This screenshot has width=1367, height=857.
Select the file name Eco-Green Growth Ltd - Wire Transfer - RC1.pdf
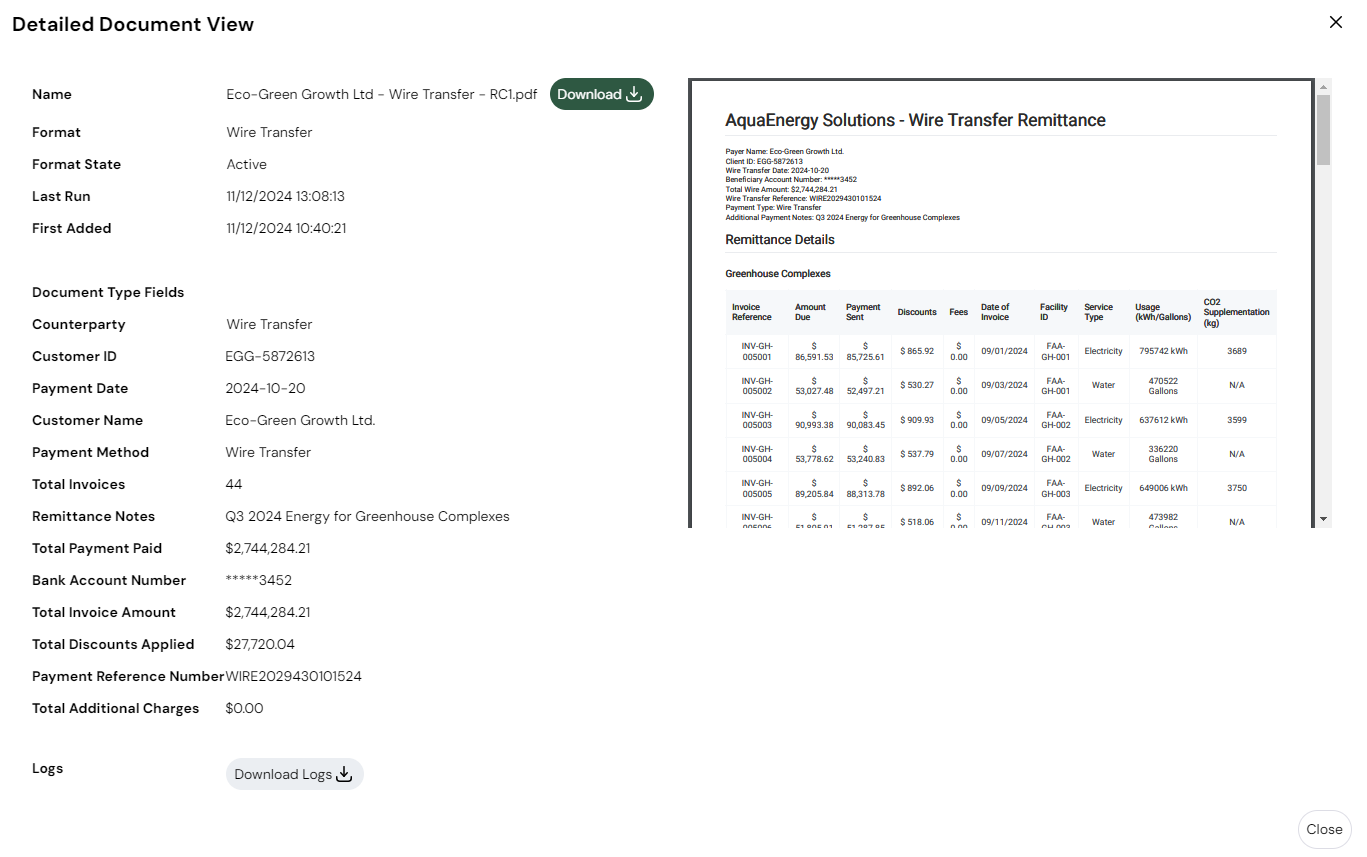[382, 94]
